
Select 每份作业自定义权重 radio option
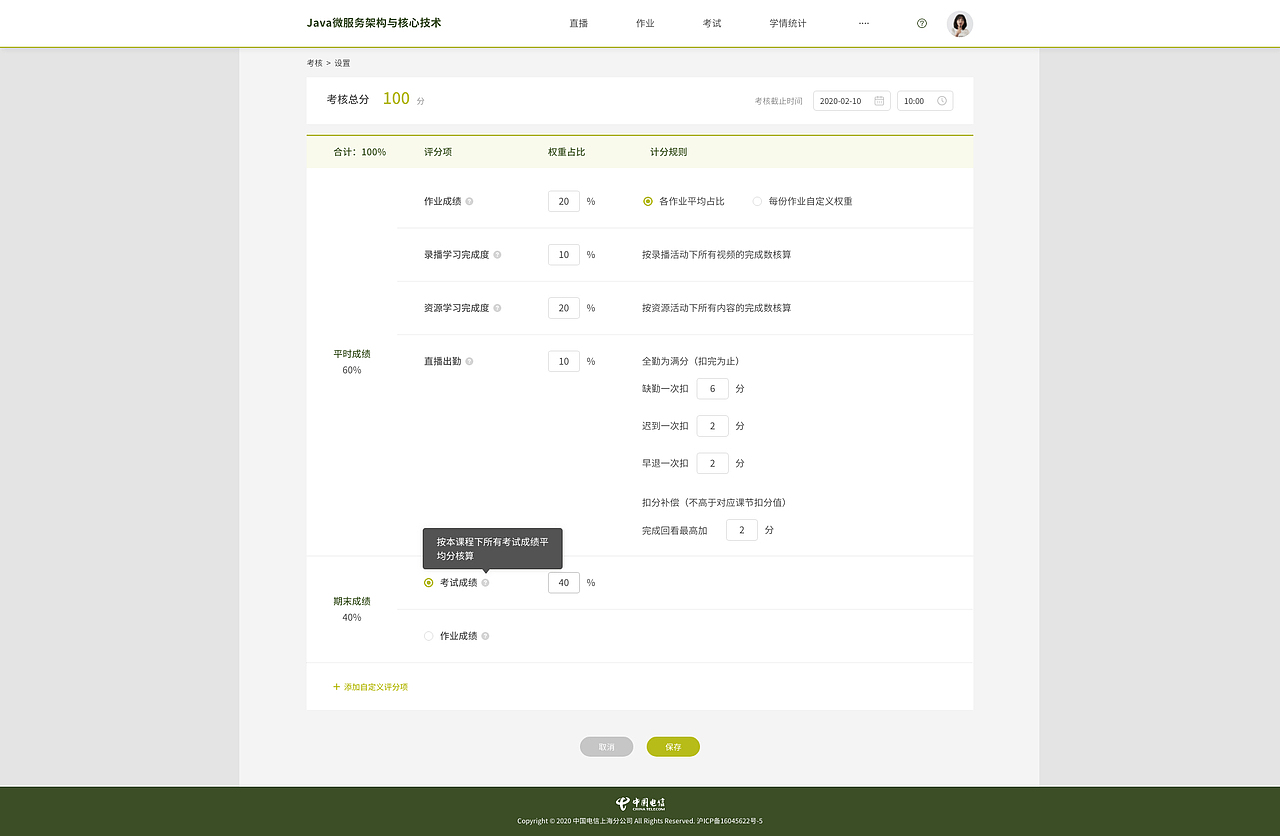[757, 201]
